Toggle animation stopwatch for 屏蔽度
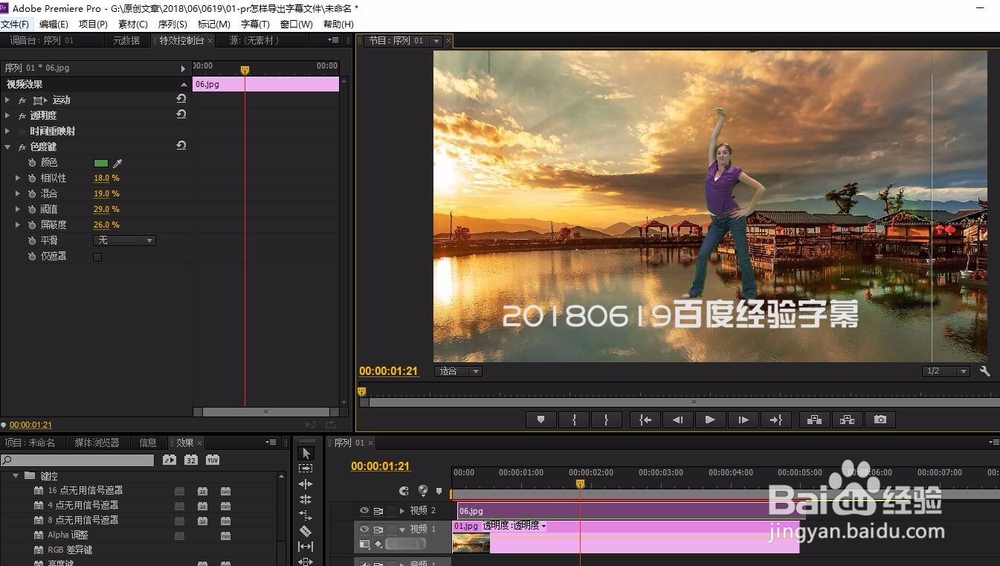 [32, 225]
